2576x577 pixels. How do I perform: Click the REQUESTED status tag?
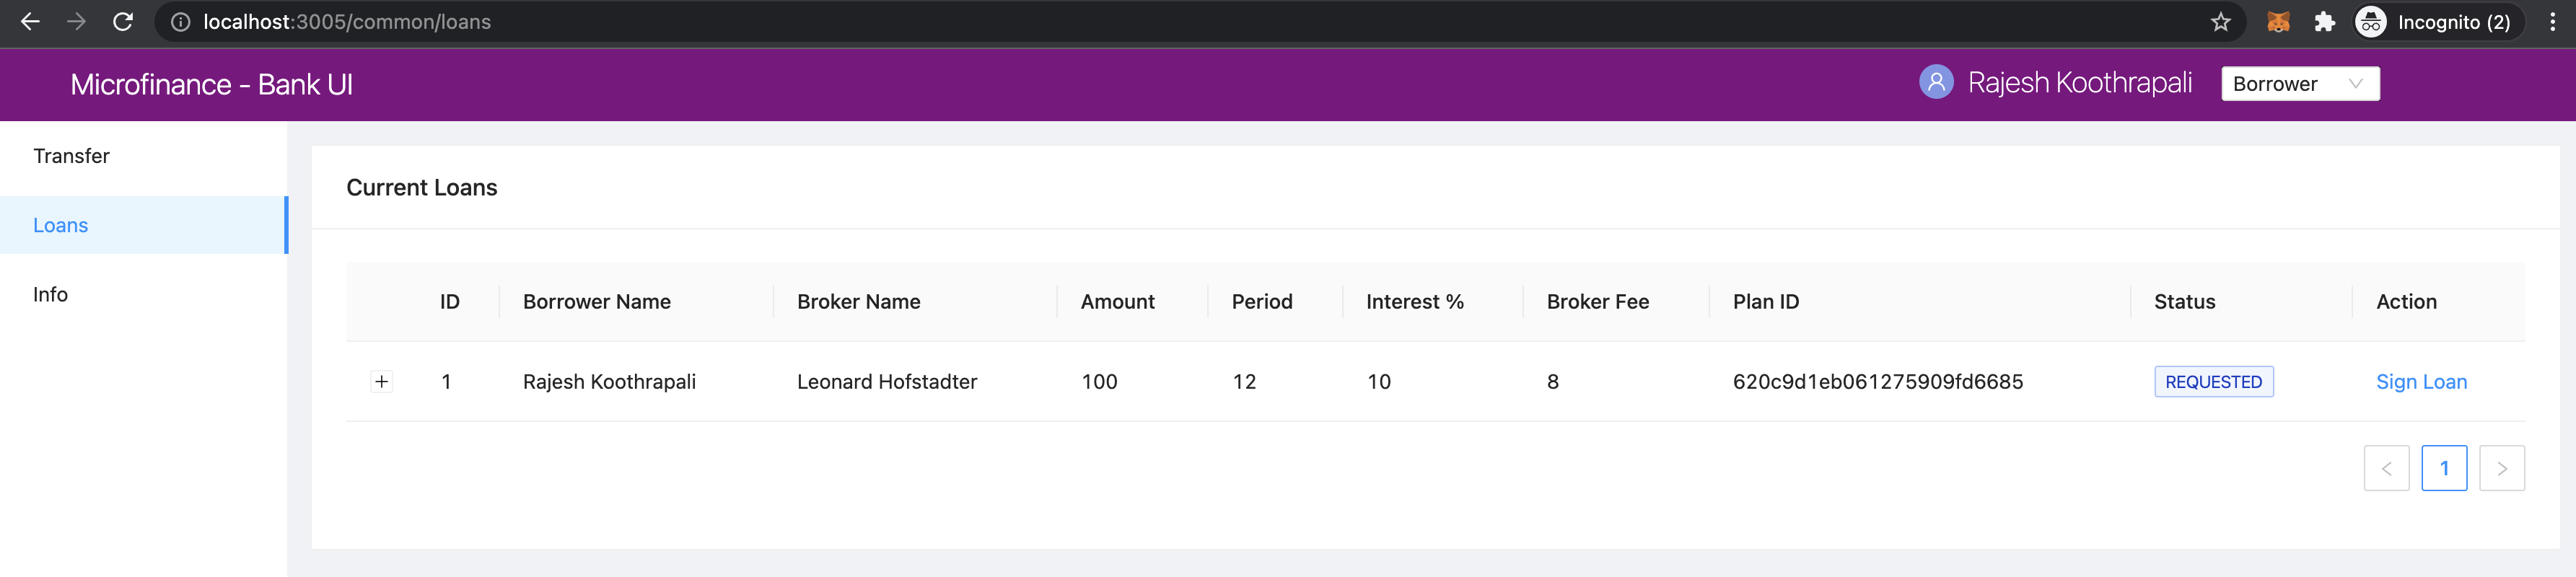[x=2213, y=382]
